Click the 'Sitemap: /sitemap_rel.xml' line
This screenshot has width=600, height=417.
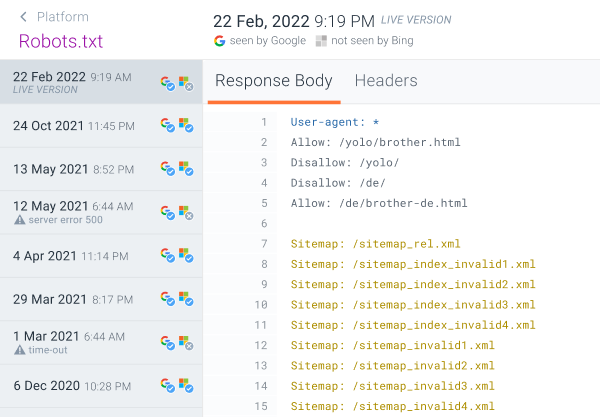(375, 244)
